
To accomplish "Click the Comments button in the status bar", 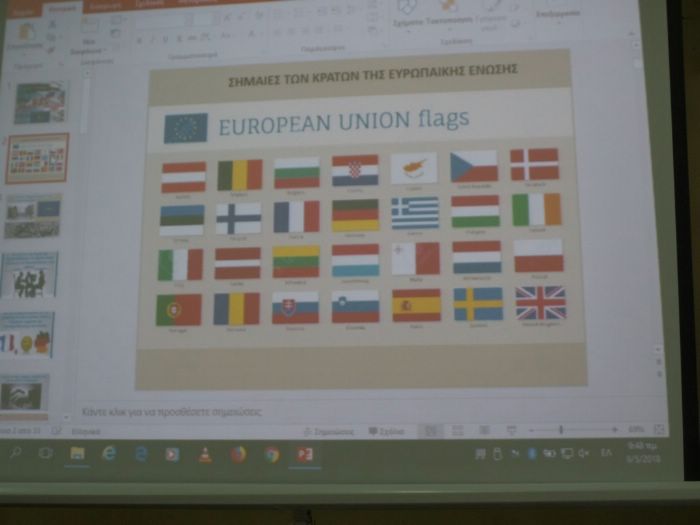I will click(386, 431).
